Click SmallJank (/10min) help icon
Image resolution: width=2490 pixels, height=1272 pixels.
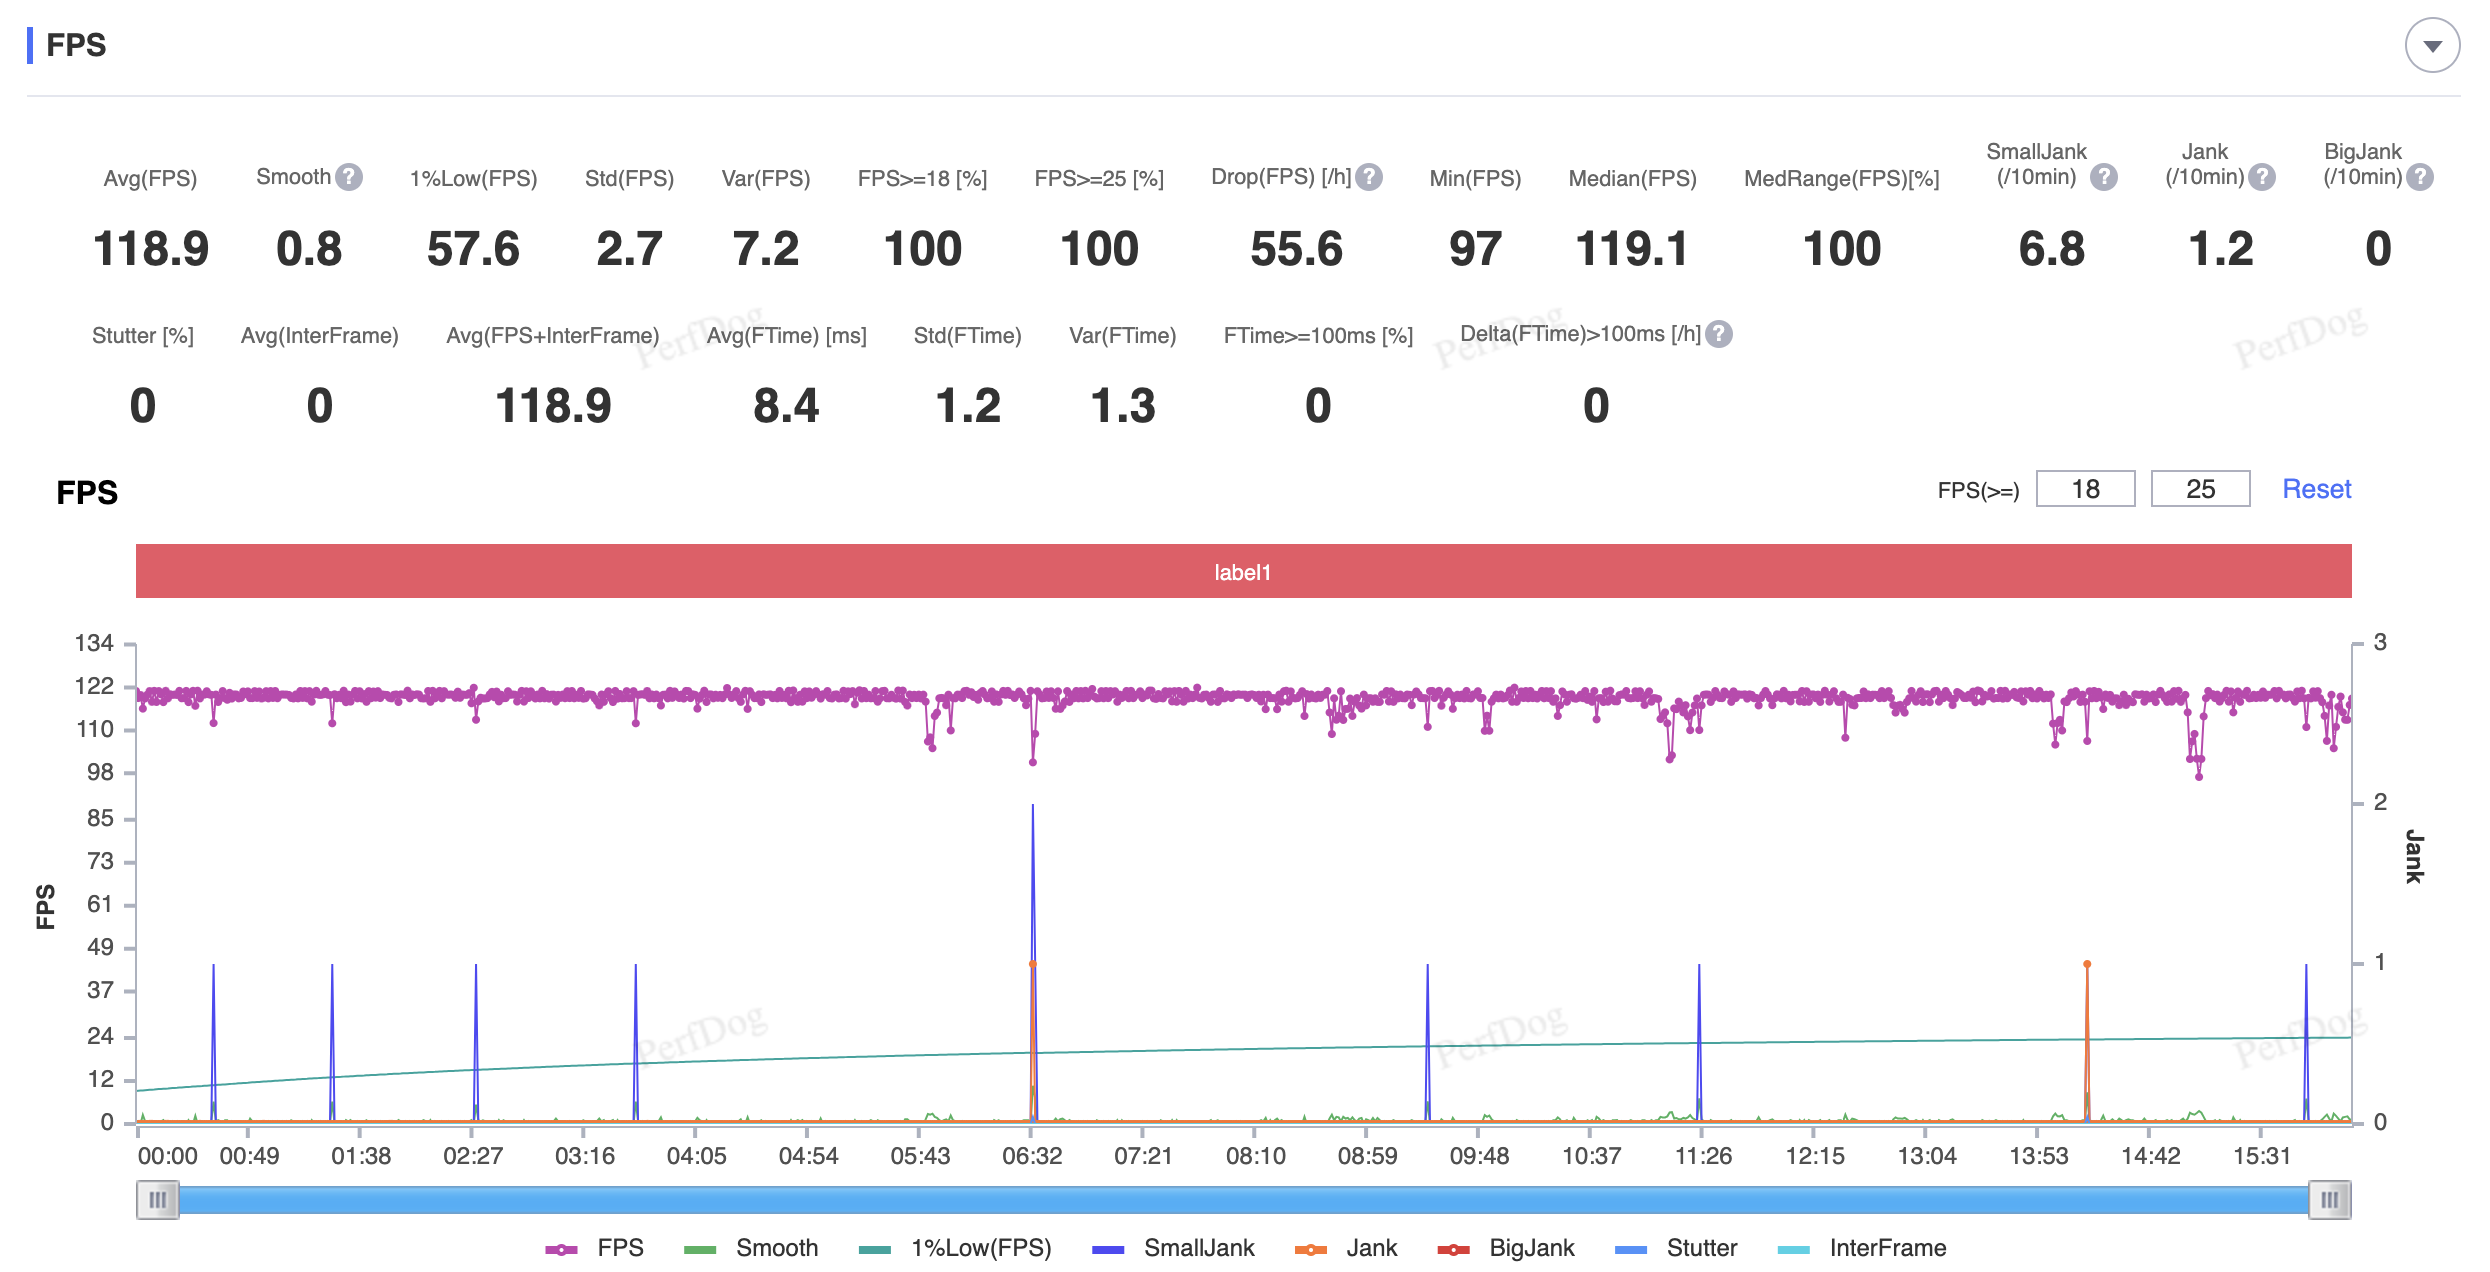(2104, 177)
